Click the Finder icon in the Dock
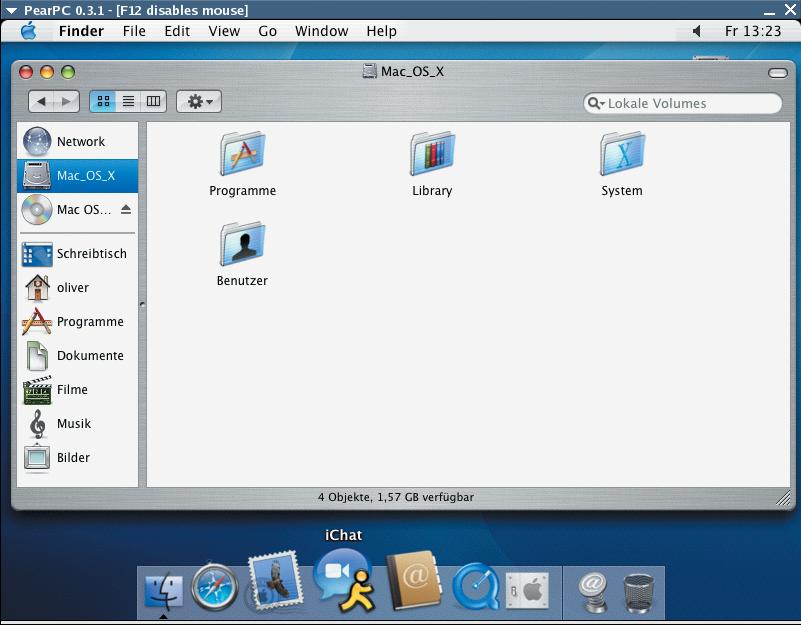This screenshot has height=625, width=801. (163, 591)
